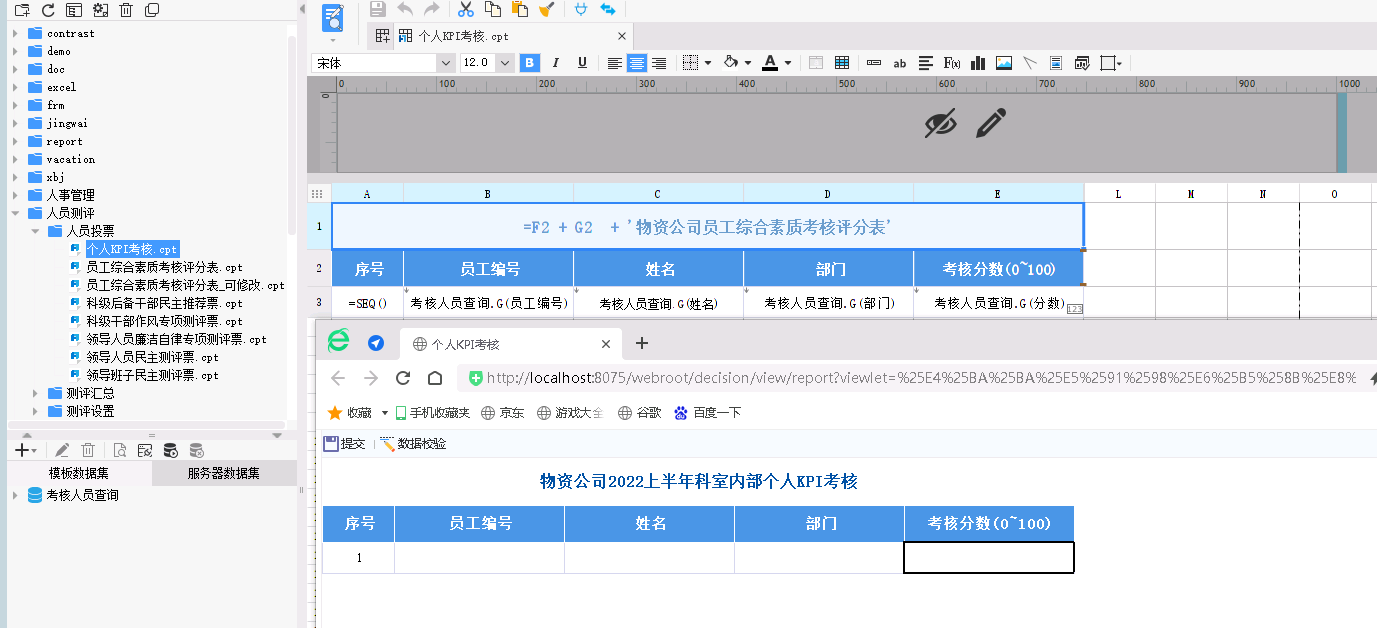The image size is (1377, 628).
Task: Expand the 考核人员查询 dataset node
Action: coord(15,495)
